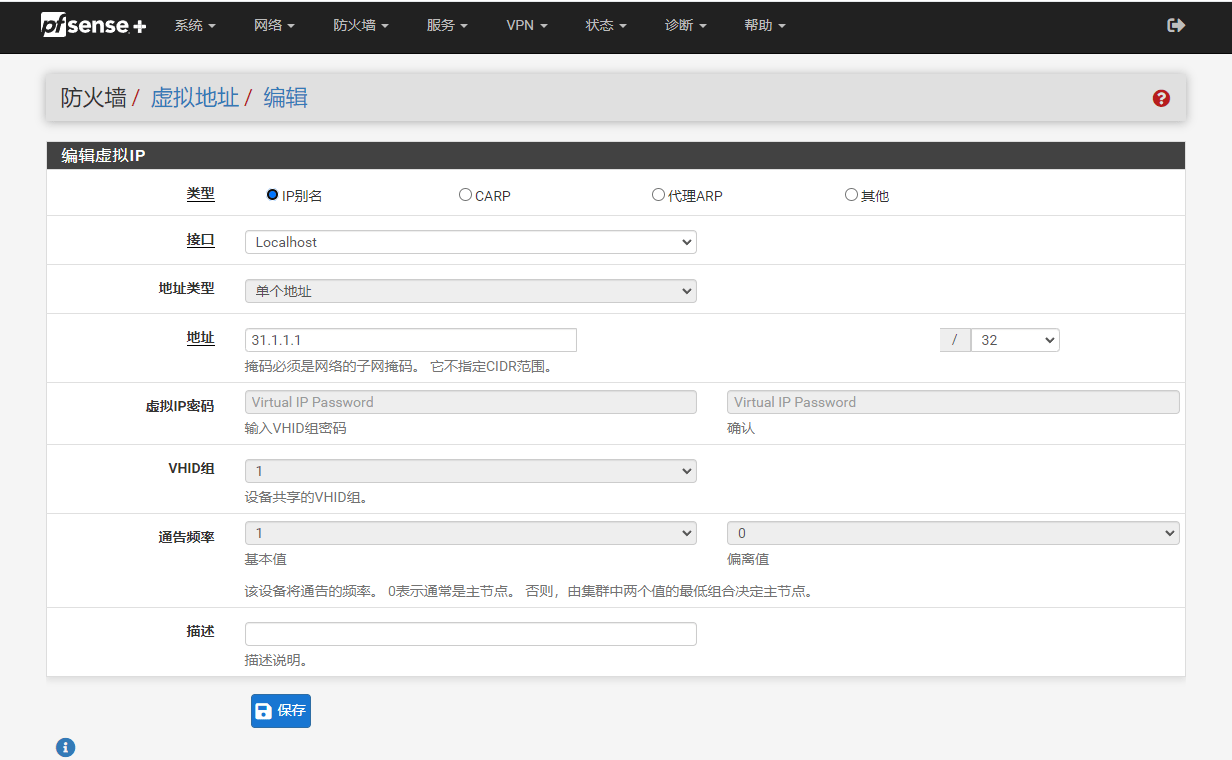The image size is (1232, 760).
Task: Go to 虚拟地址 breadcrumb link
Action: (x=194, y=98)
